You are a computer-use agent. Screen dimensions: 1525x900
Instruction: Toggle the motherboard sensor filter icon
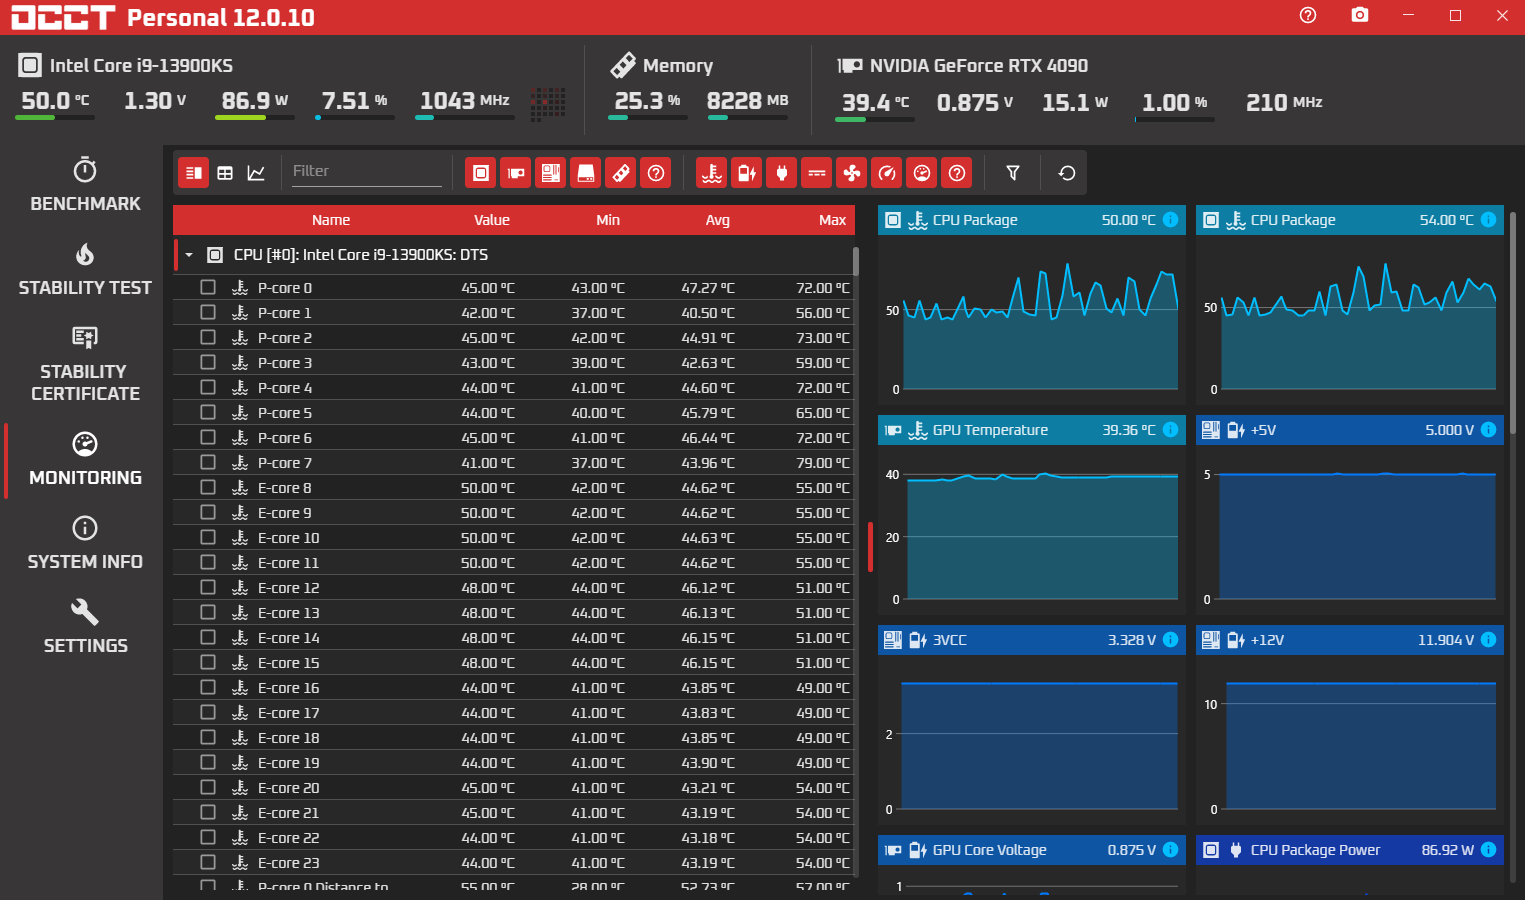551,173
